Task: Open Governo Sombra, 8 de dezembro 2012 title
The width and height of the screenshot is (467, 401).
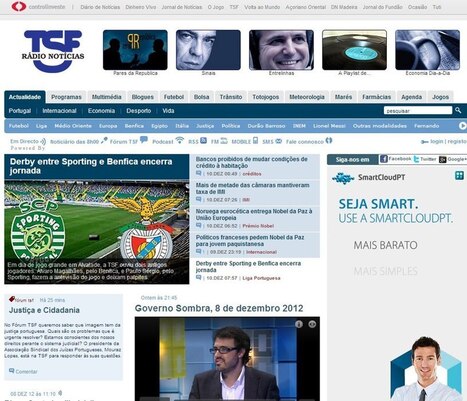Action: [x=219, y=308]
